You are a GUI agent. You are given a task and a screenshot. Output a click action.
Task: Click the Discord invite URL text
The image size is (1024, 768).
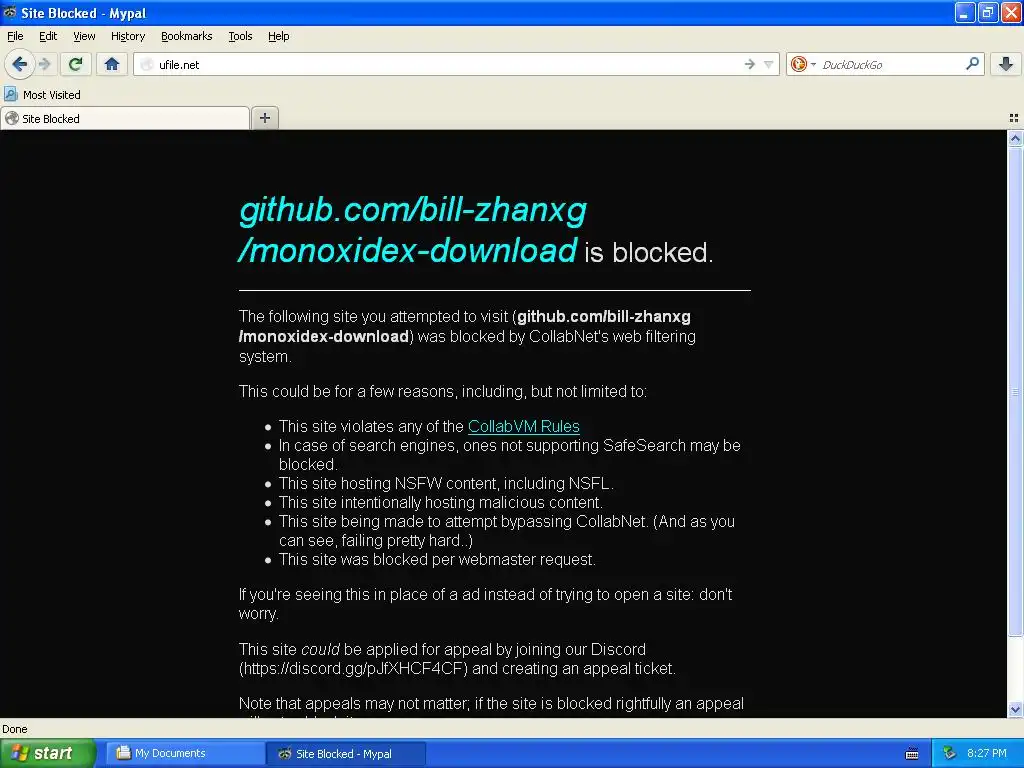pyautogui.click(x=353, y=668)
